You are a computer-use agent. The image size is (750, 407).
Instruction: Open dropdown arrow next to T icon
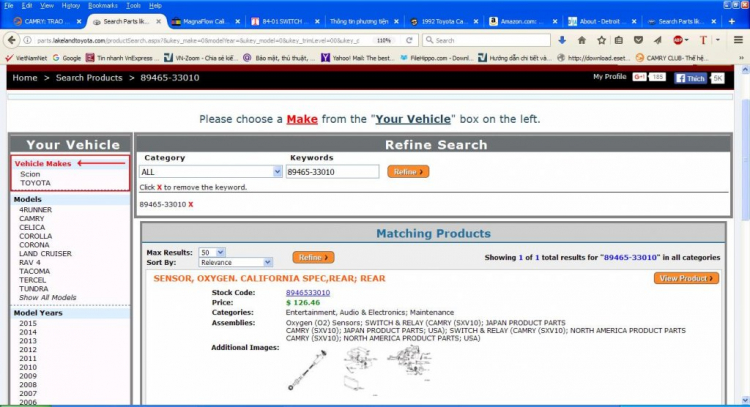(717, 40)
